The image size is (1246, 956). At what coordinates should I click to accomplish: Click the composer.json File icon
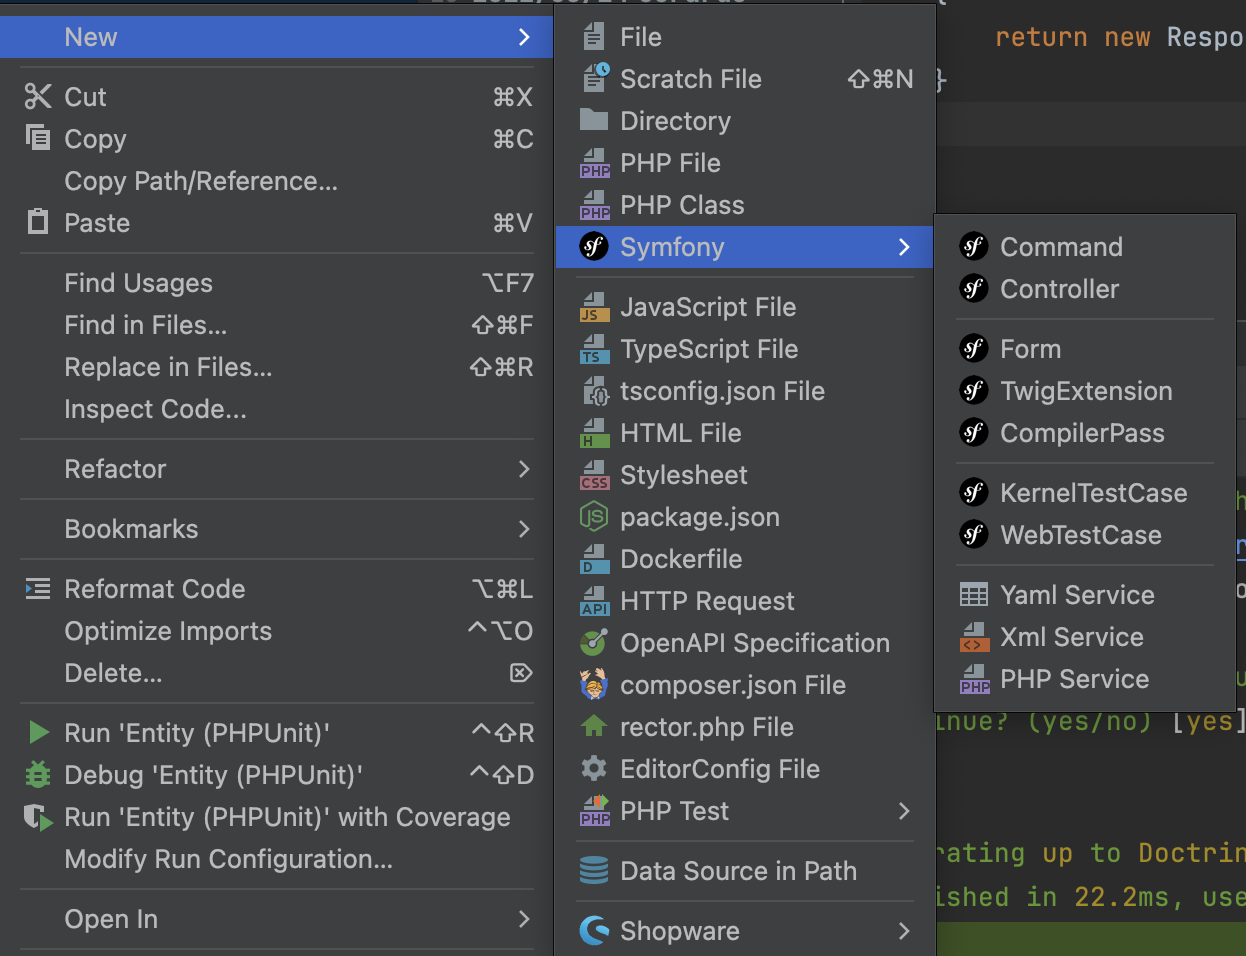tap(594, 685)
